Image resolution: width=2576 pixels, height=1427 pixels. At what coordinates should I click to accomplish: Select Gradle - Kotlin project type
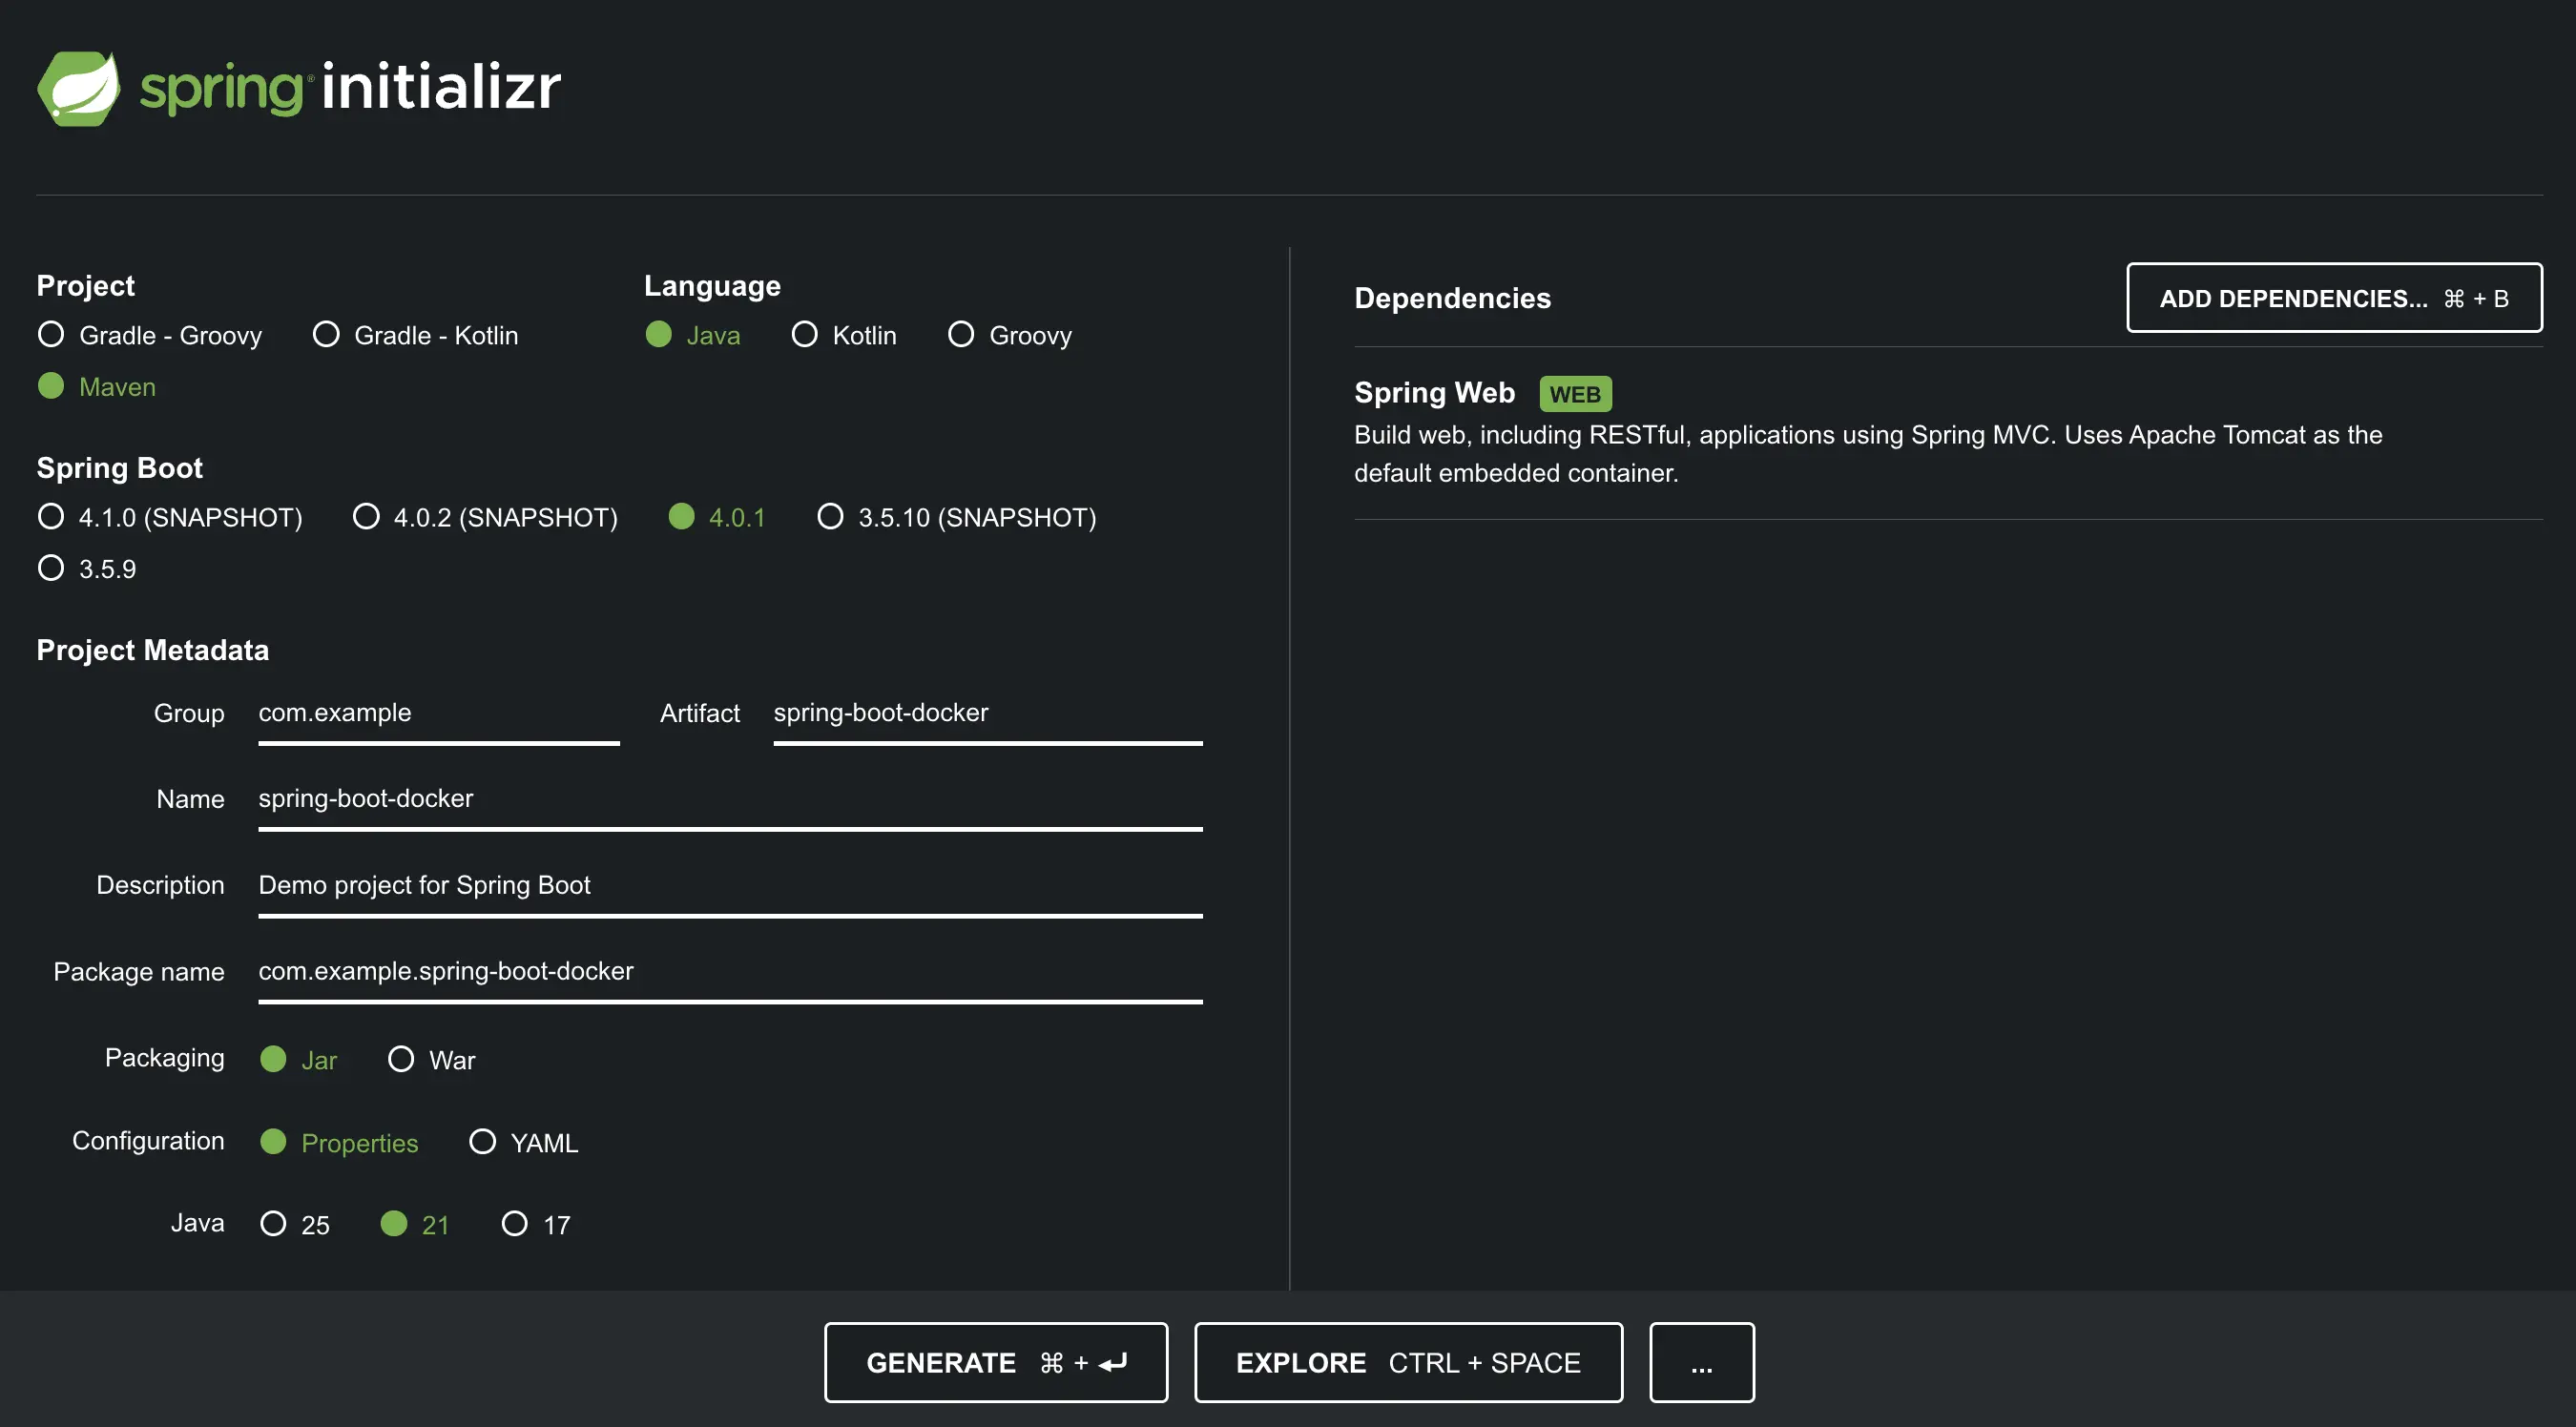pos(326,335)
